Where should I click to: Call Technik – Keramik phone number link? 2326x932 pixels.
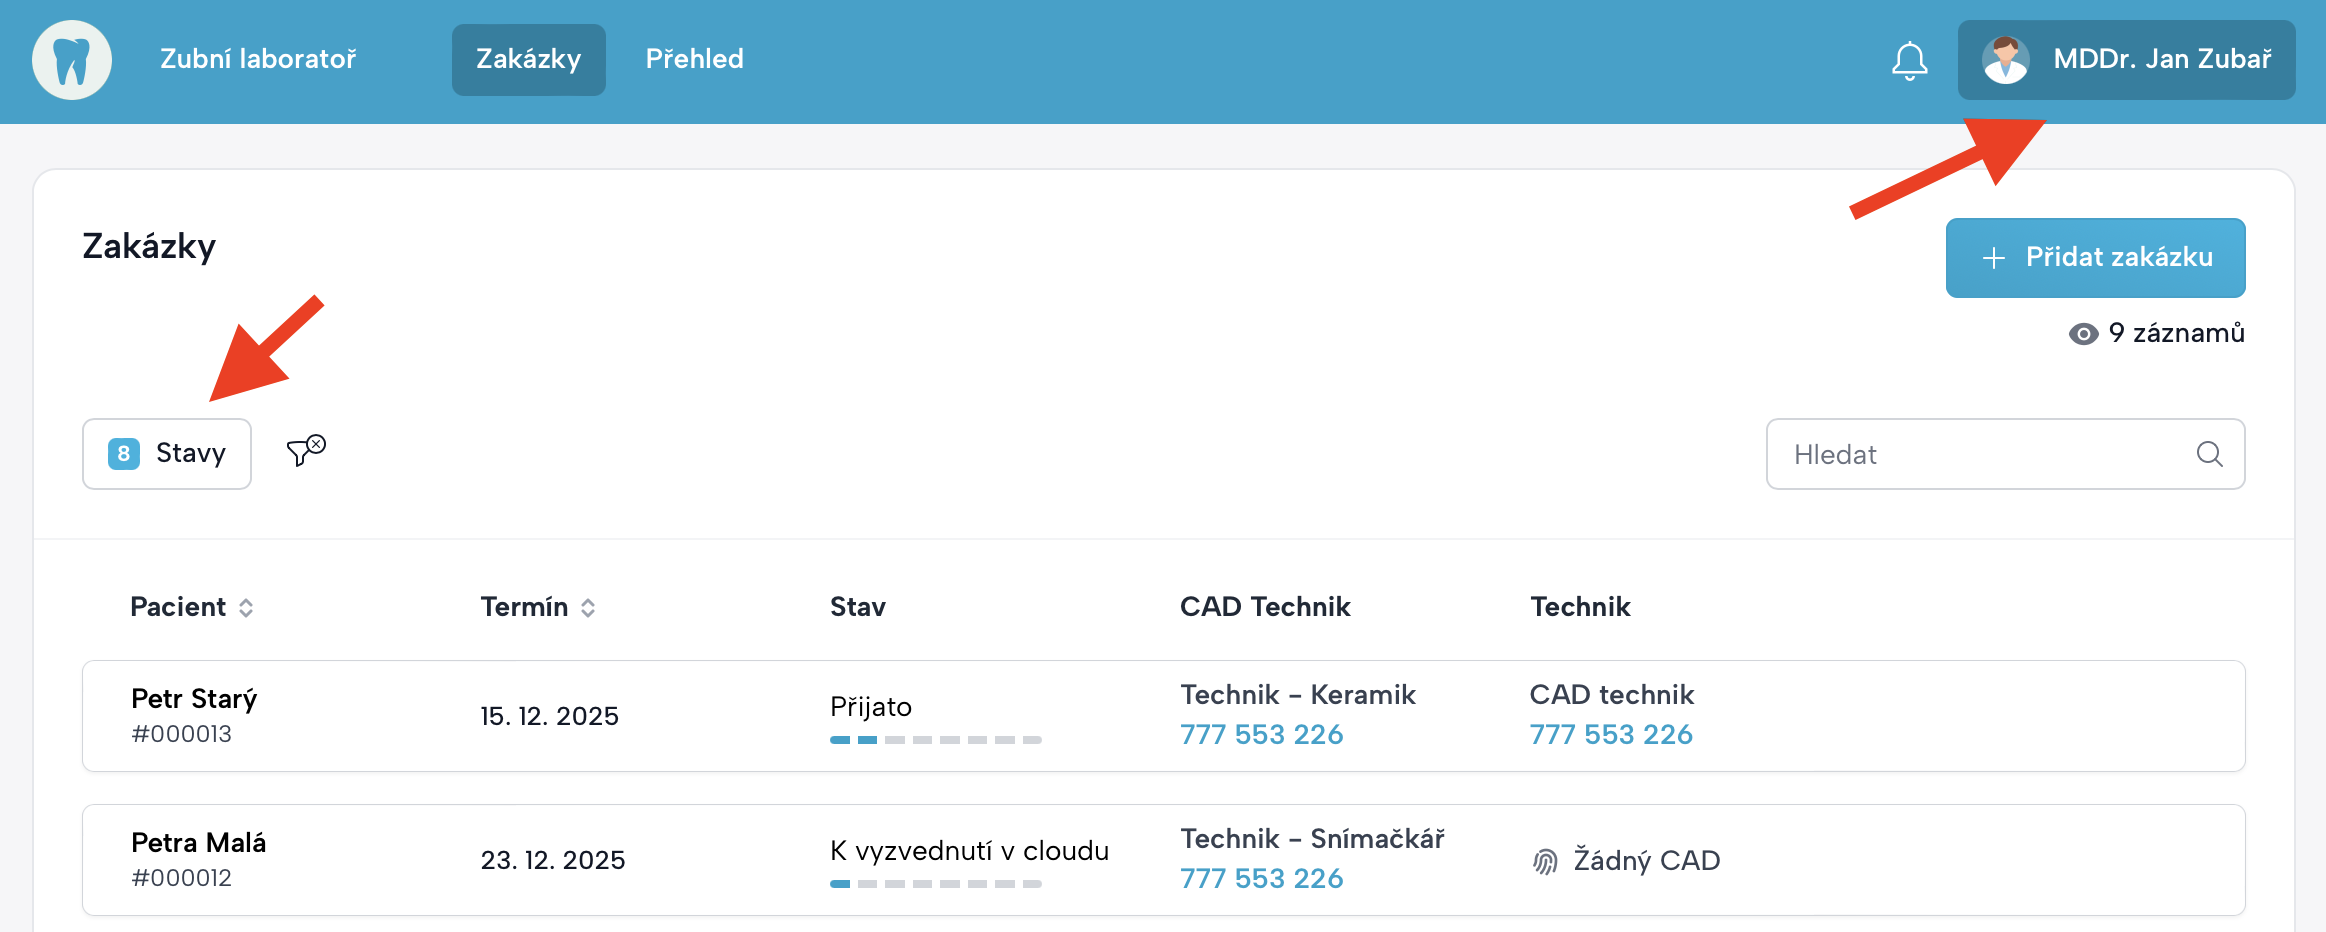pos(1261,735)
